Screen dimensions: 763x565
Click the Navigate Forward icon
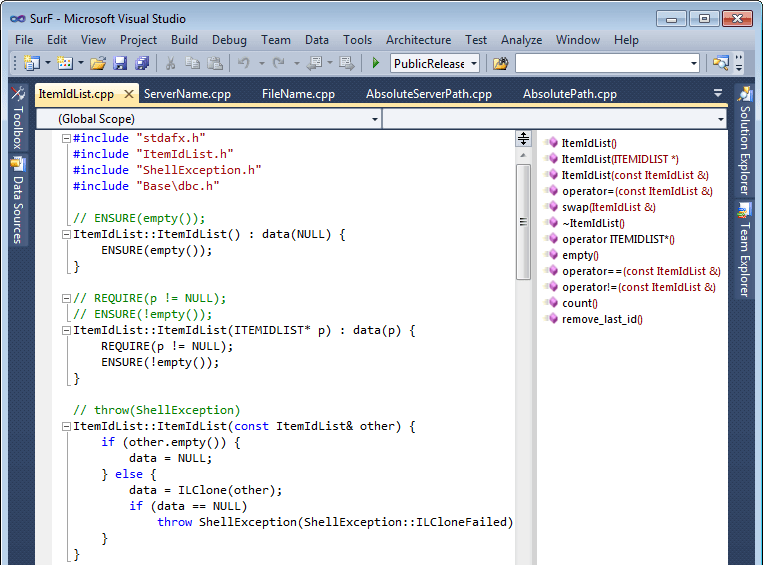[347, 63]
